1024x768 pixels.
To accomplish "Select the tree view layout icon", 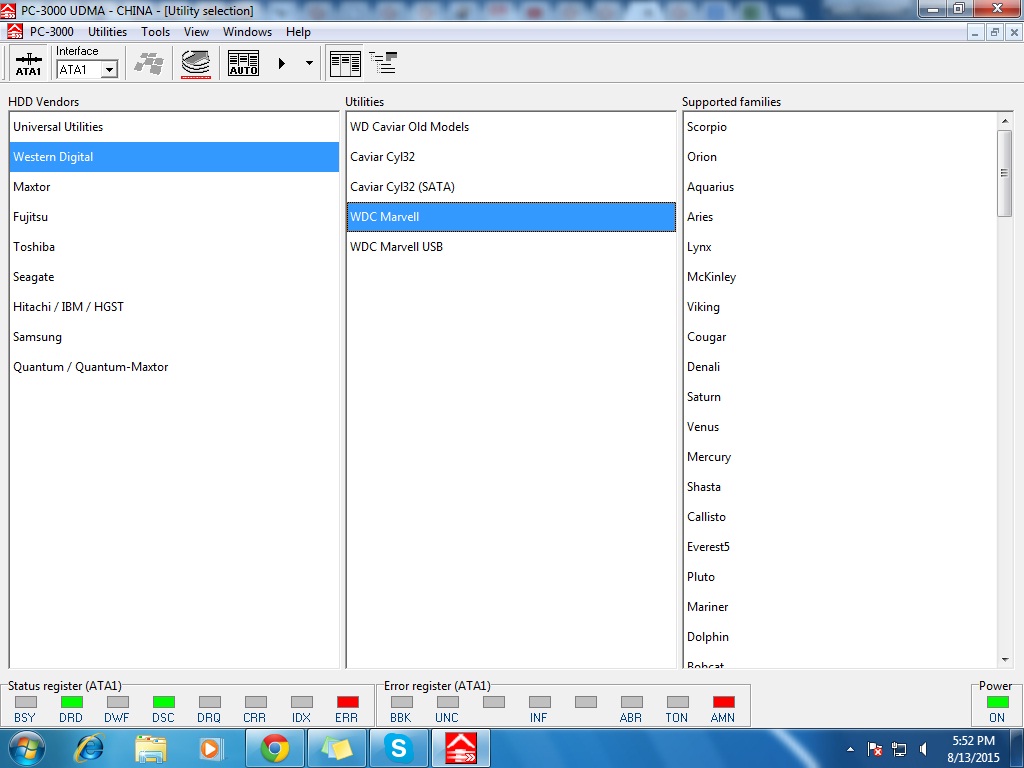I will (x=383, y=63).
